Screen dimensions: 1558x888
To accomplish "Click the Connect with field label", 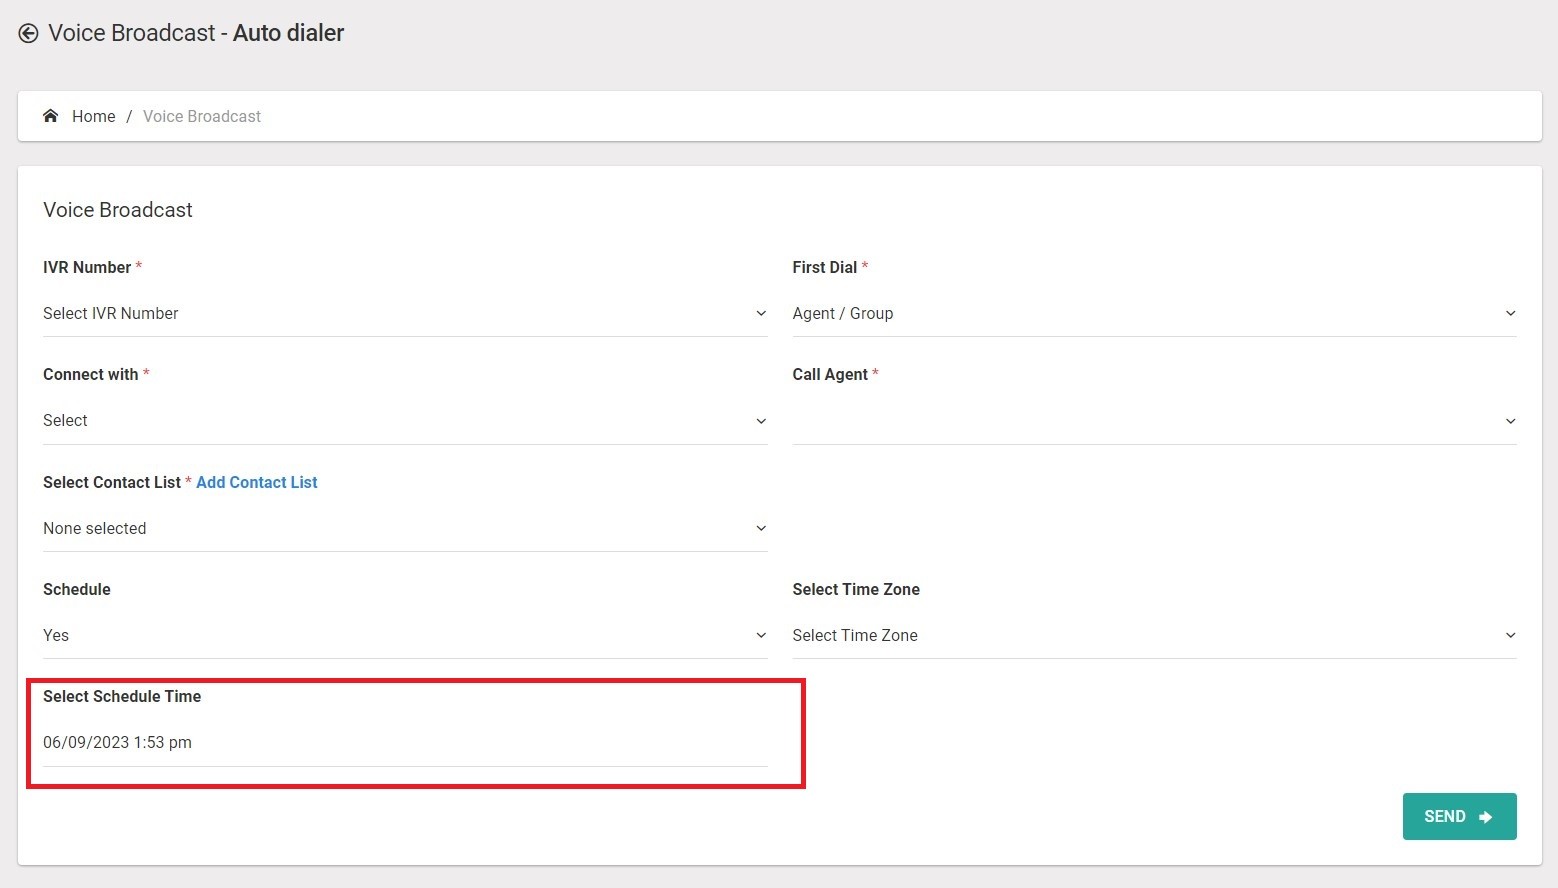I will tap(91, 374).
